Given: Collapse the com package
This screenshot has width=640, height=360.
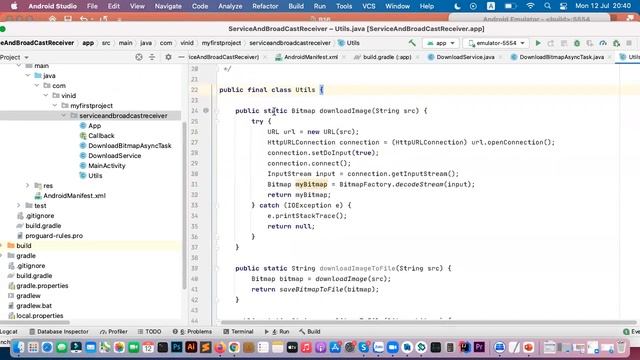Looking at the screenshot, I should [37, 86].
